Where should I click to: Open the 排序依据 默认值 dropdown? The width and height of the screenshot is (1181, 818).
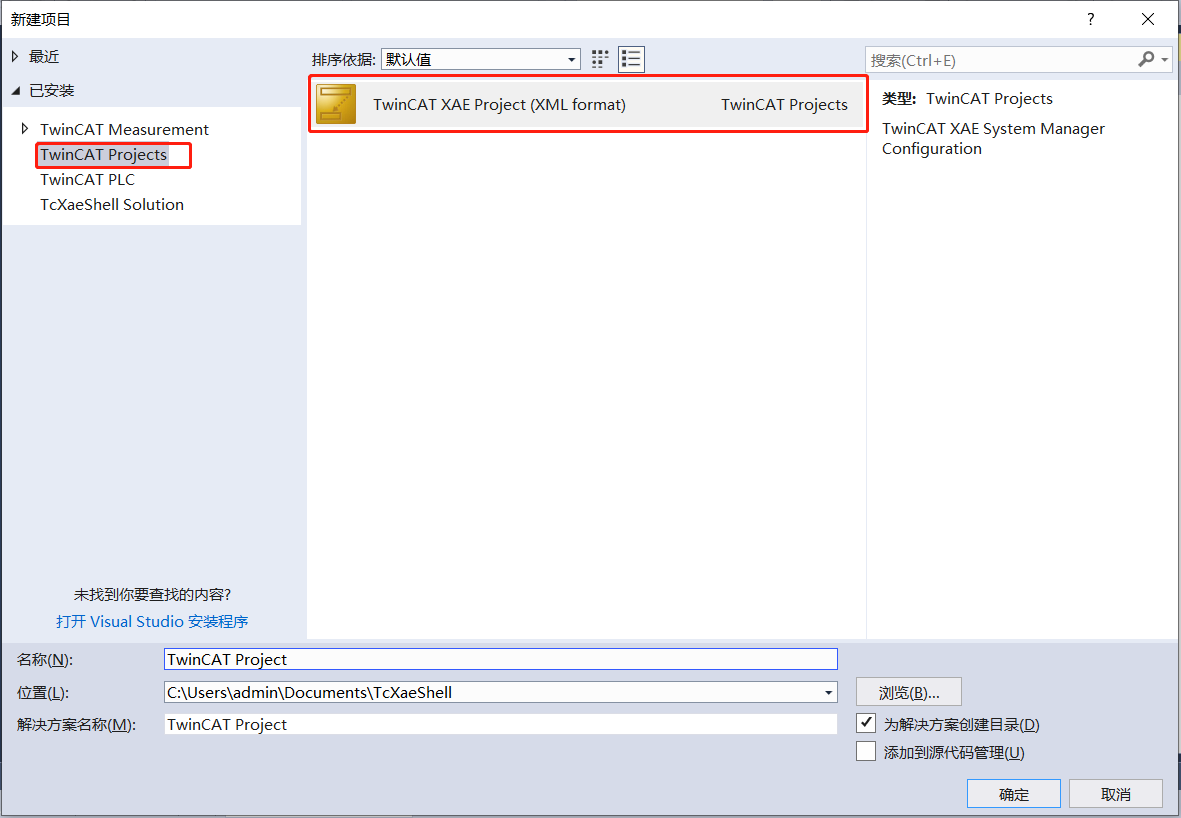(481, 60)
